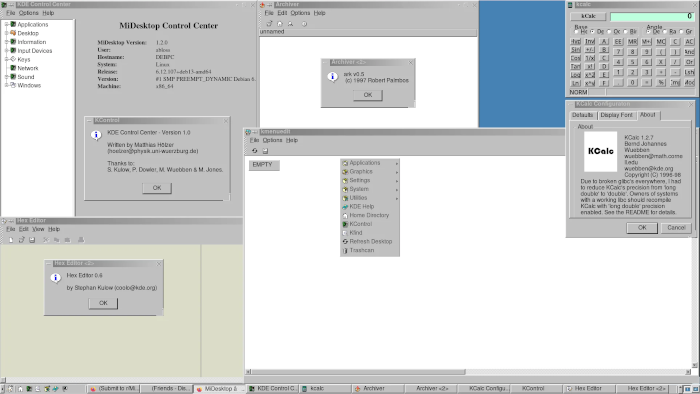The width and height of the screenshot is (700, 394).
Task: Expand Desktop node in Control Center tree
Action: click(x=7, y=33)
